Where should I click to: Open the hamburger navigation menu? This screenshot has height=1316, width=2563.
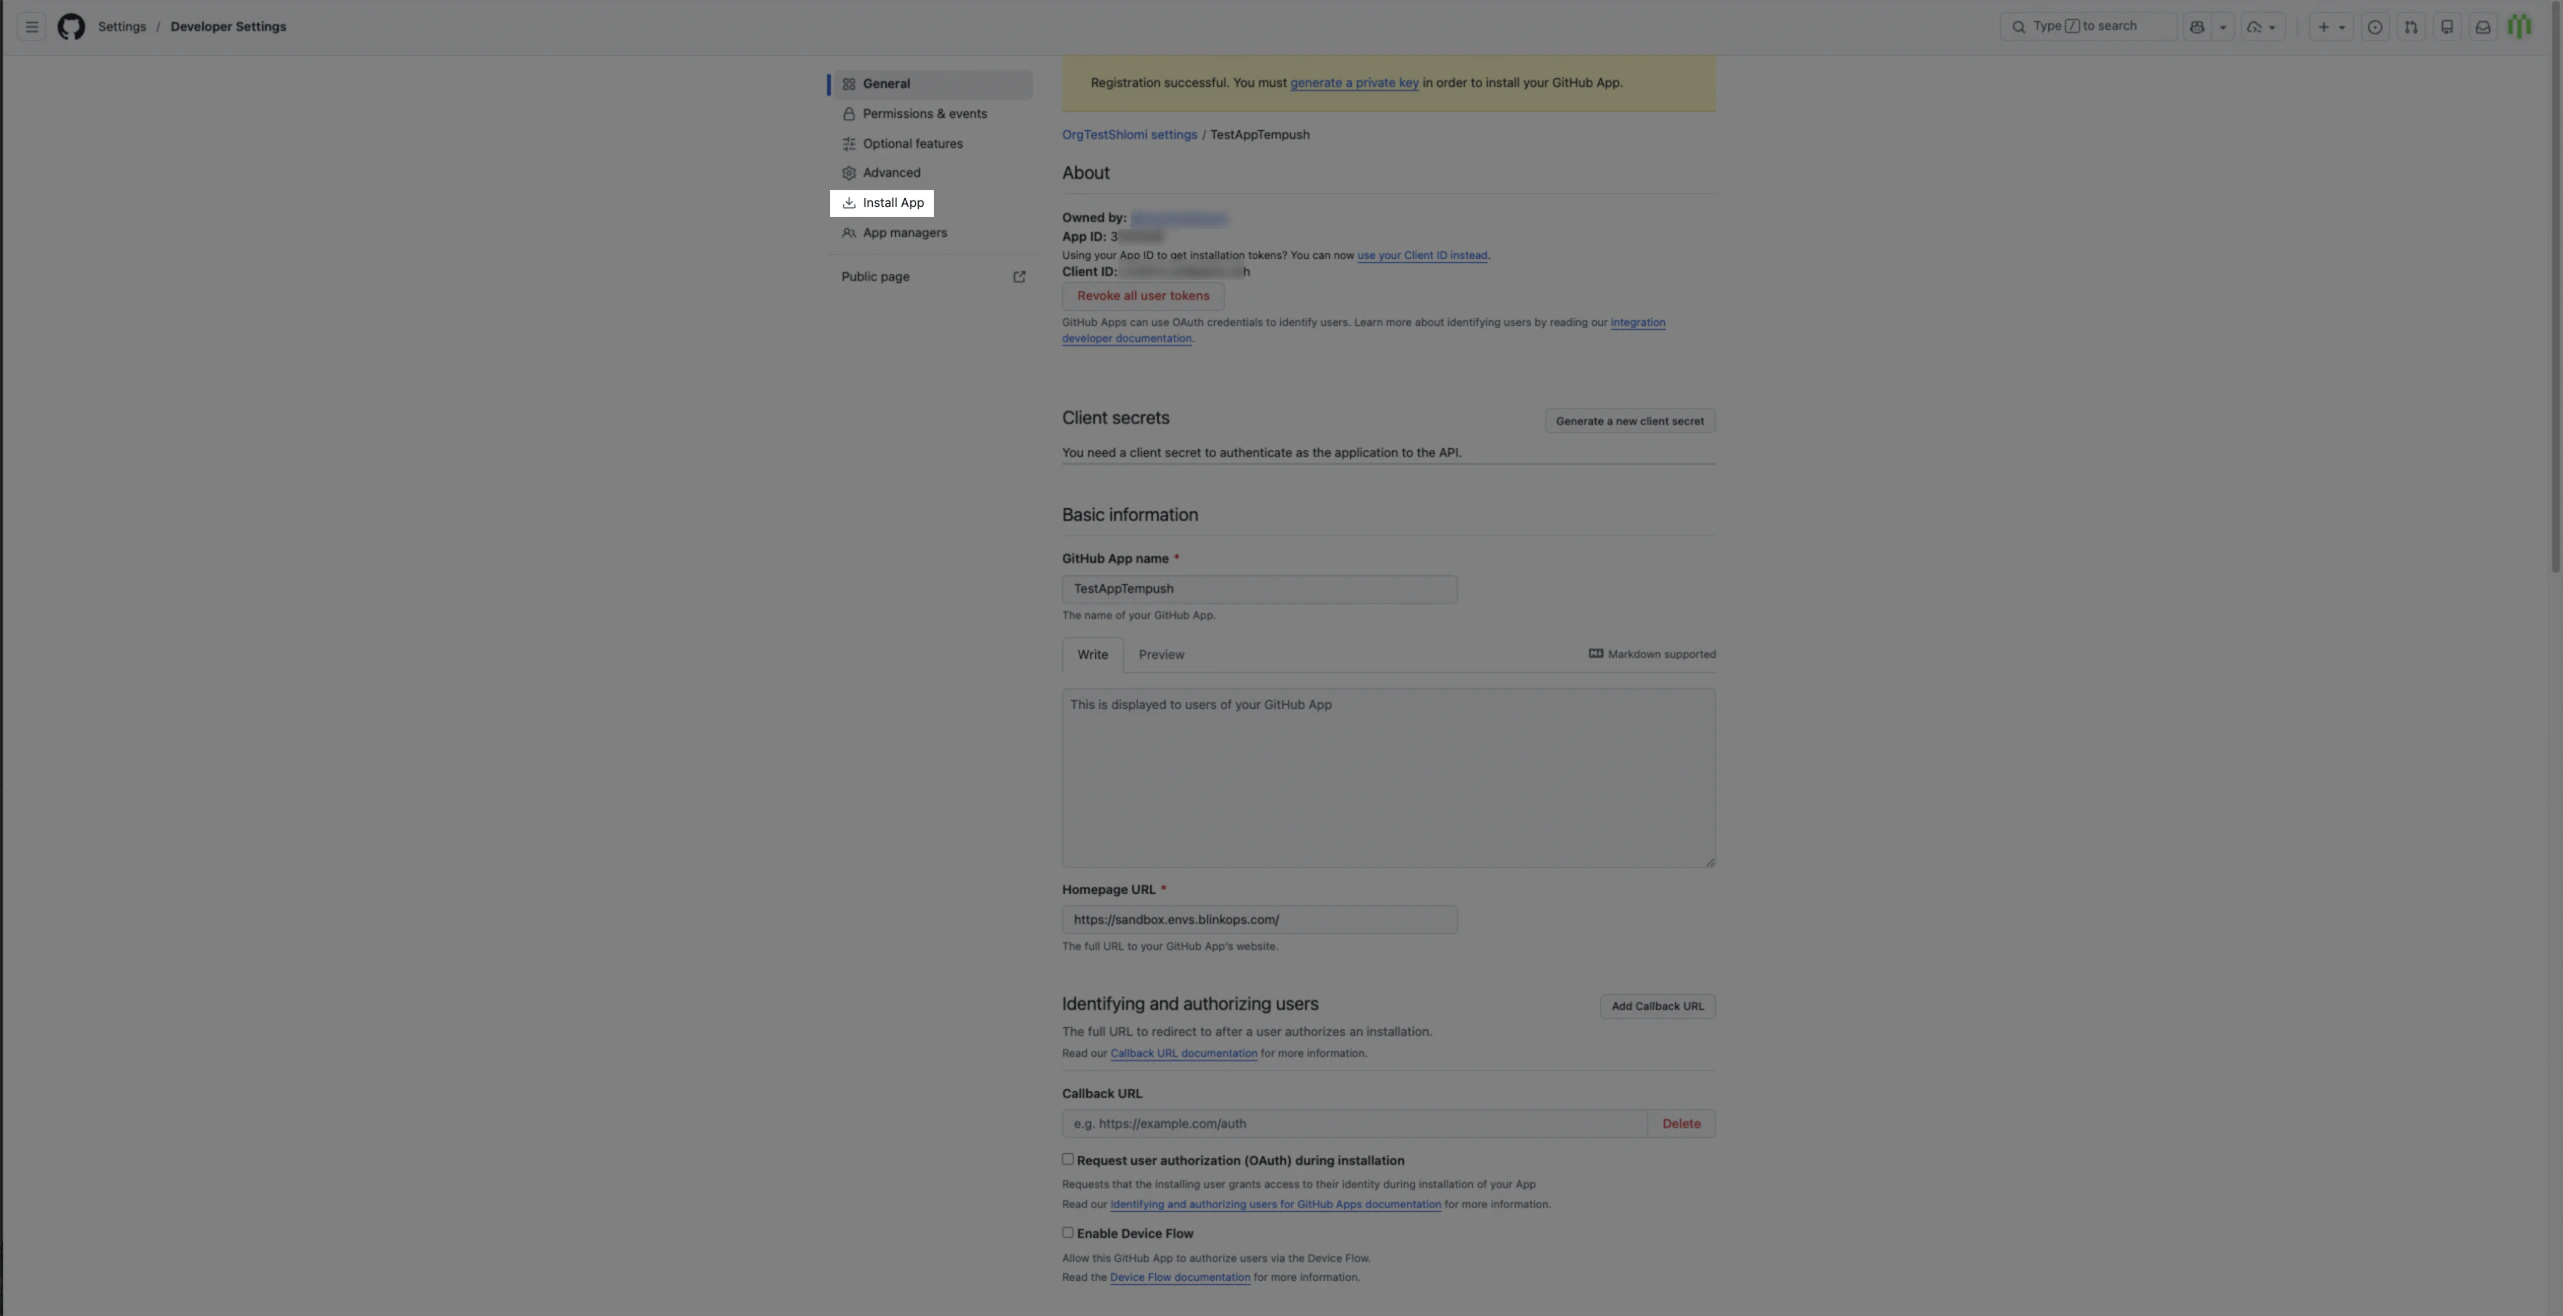(x=31, y=27)
